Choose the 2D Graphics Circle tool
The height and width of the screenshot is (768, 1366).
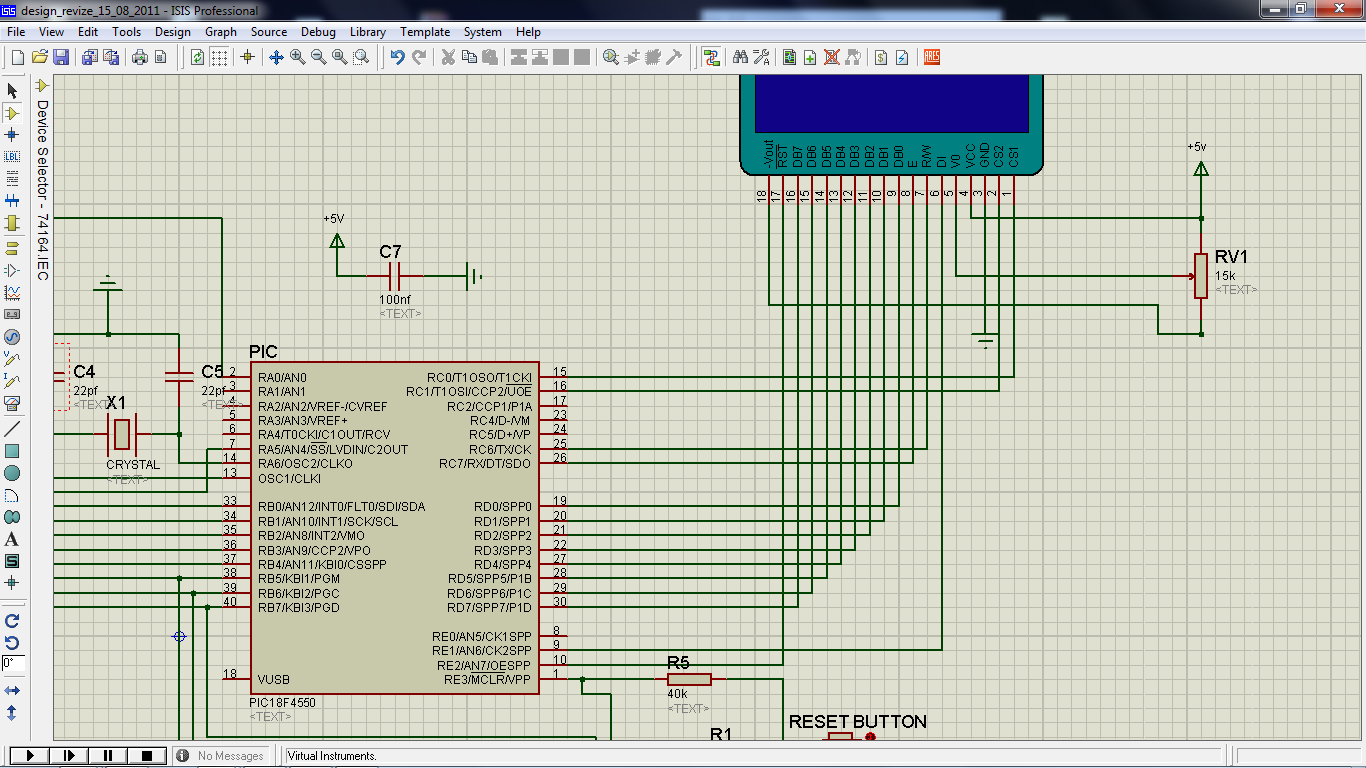click(x=12, y=473)
